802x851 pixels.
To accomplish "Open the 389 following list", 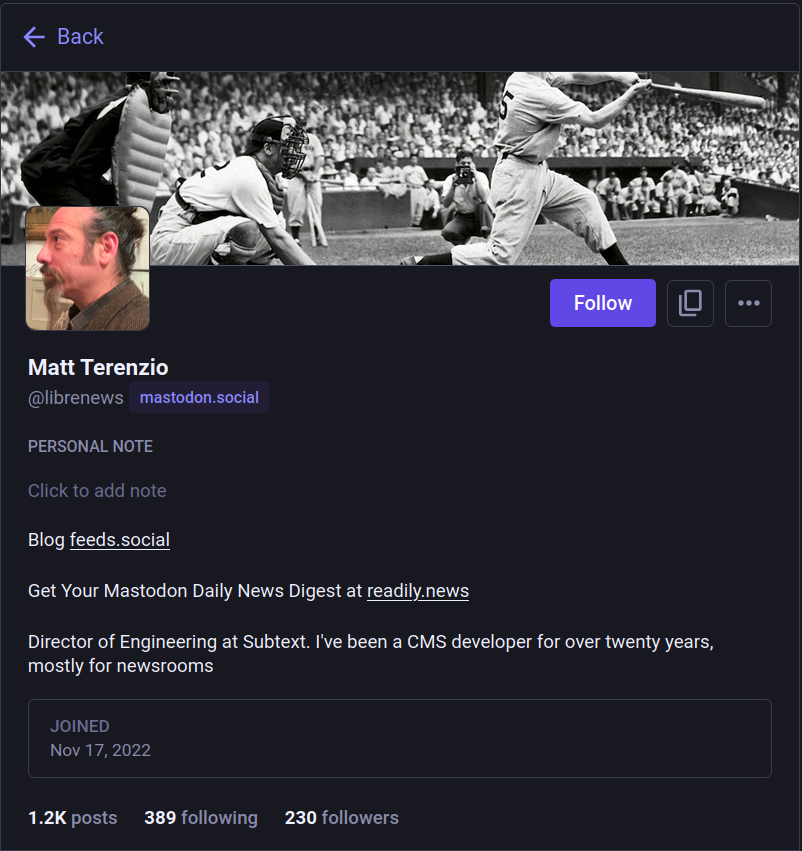I will pos(201,818).
